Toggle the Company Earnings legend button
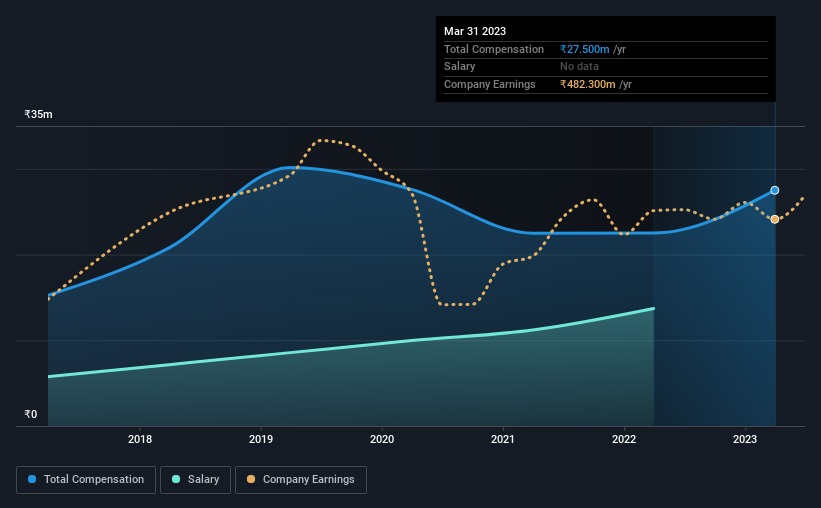Screen dimensions: 821x508 coord(301,480)
